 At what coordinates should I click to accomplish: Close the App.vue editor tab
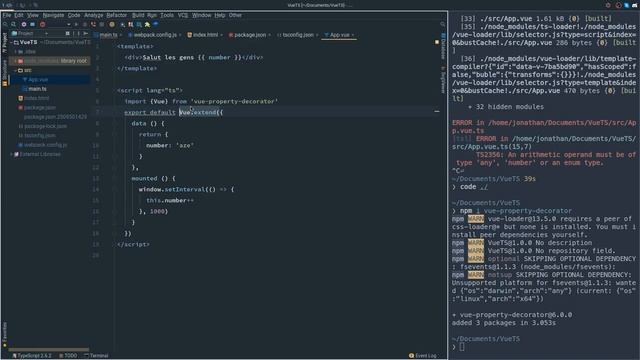353,35
